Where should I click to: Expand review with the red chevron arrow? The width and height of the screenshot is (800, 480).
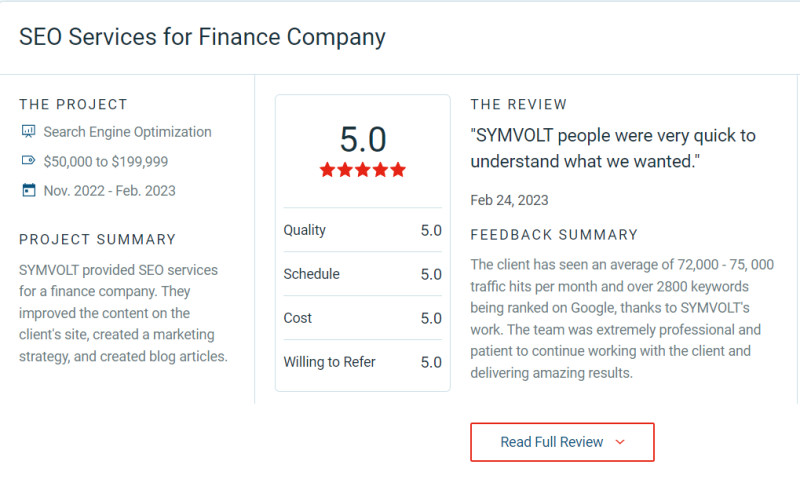pyautogui.click(x=620, y=442)
